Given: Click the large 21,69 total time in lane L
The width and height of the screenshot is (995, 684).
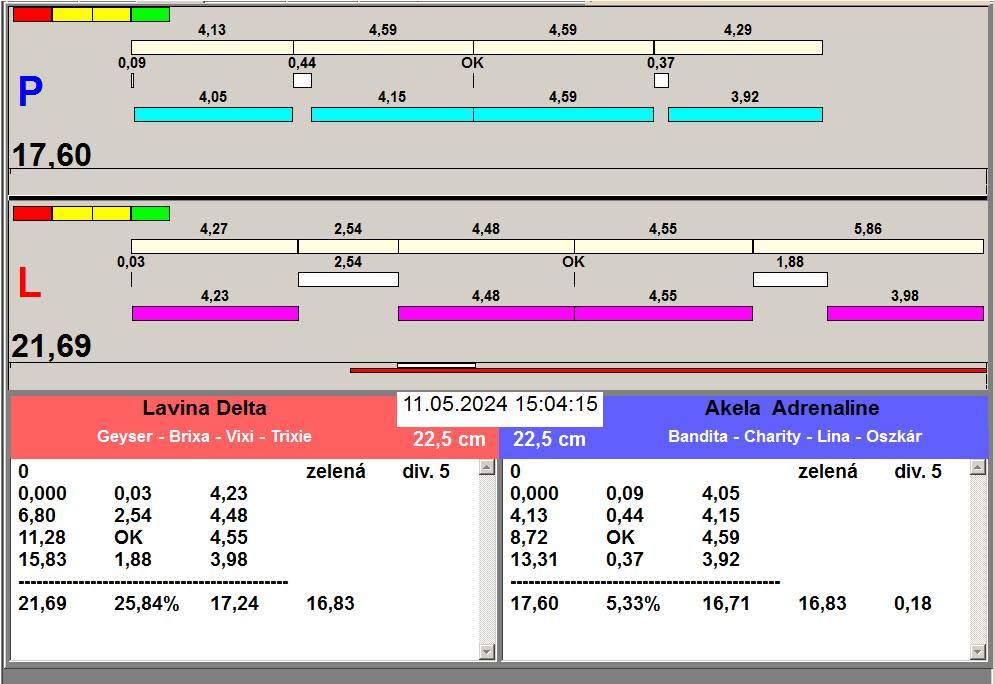Looking at the screenshot, I should (51, 346).
